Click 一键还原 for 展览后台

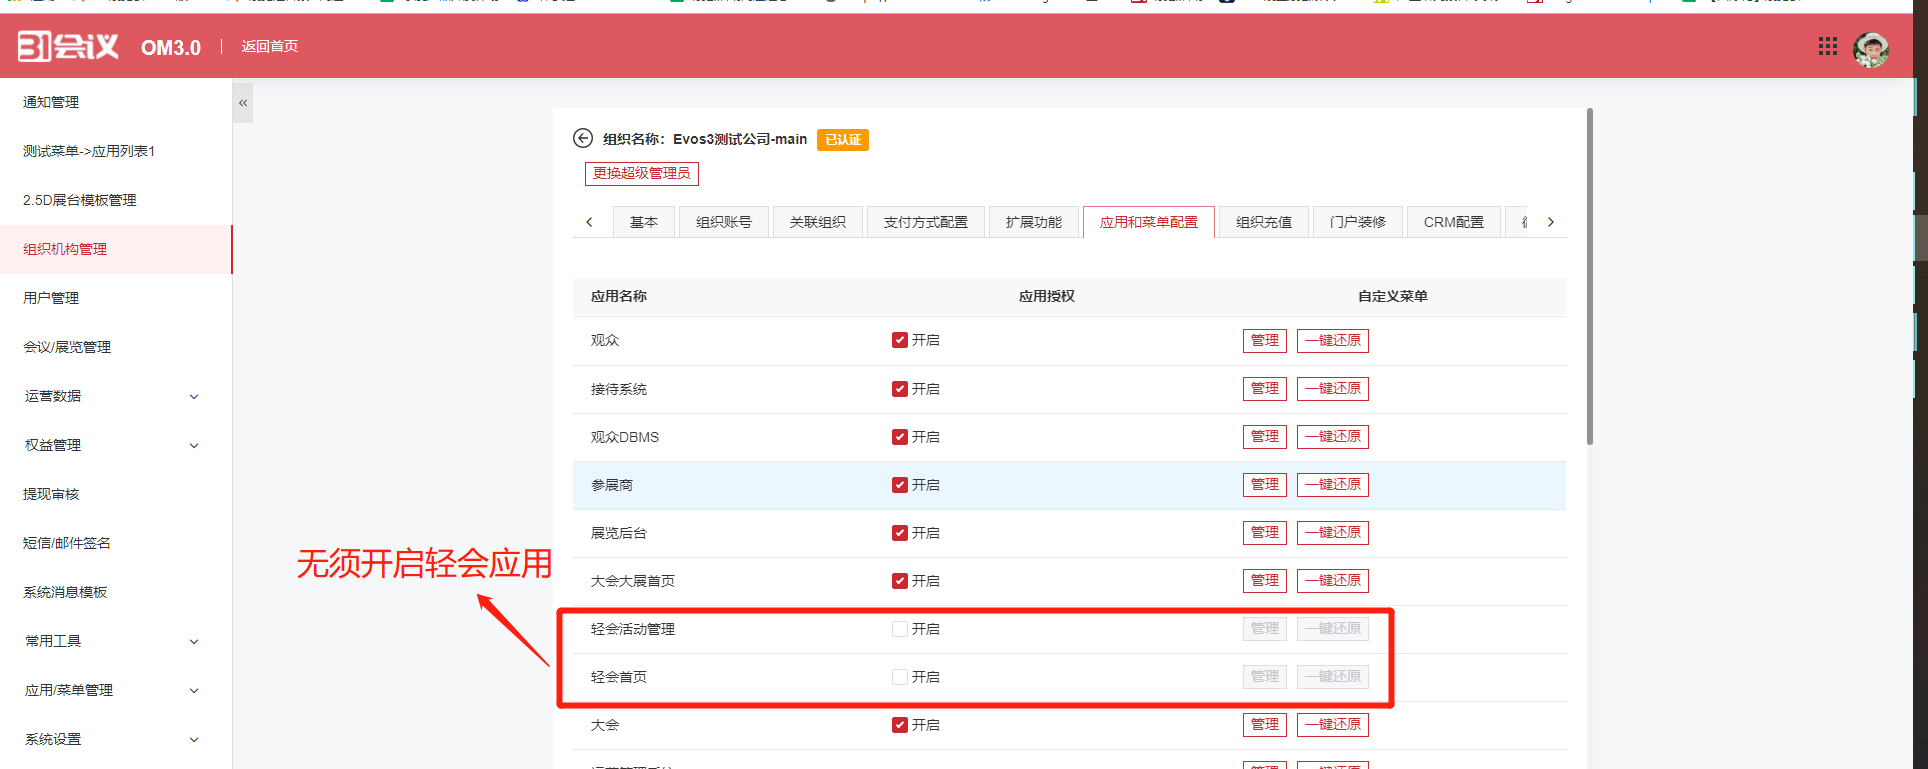pos(1333,532)
